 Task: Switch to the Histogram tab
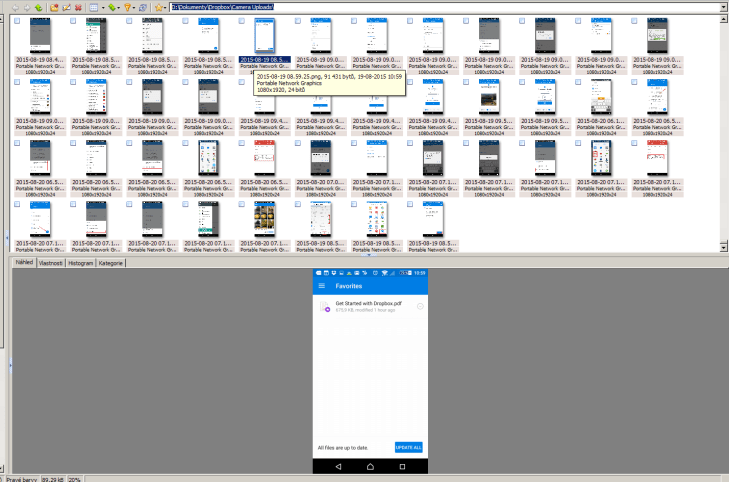point(81,263)
